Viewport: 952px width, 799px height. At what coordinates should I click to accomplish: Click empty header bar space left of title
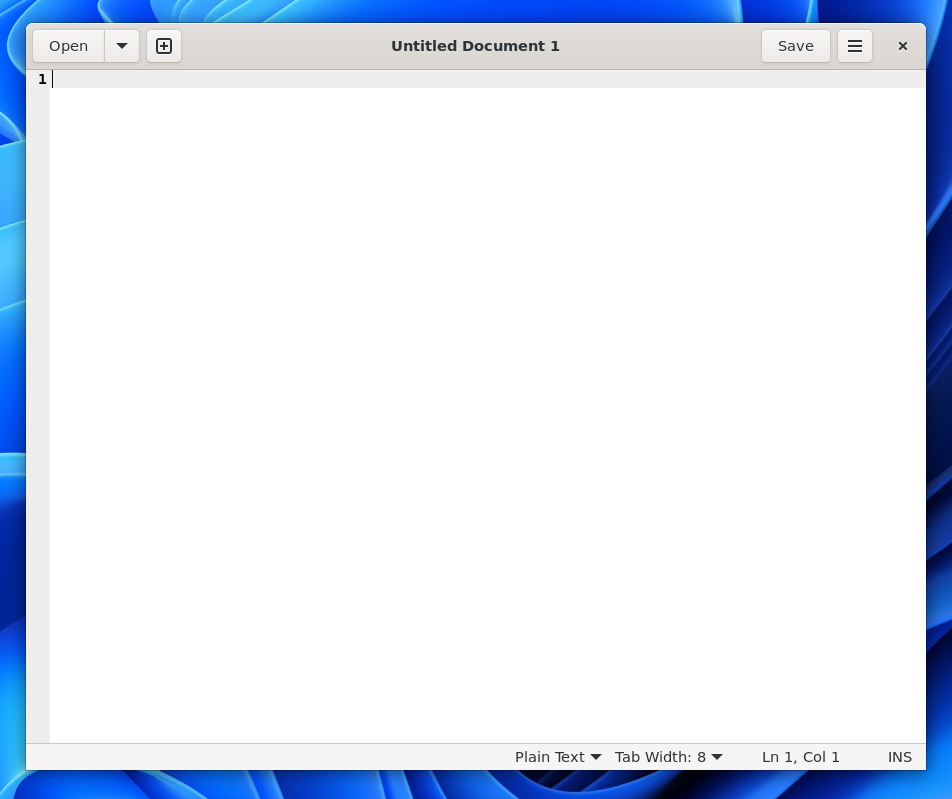coord(280,46)
